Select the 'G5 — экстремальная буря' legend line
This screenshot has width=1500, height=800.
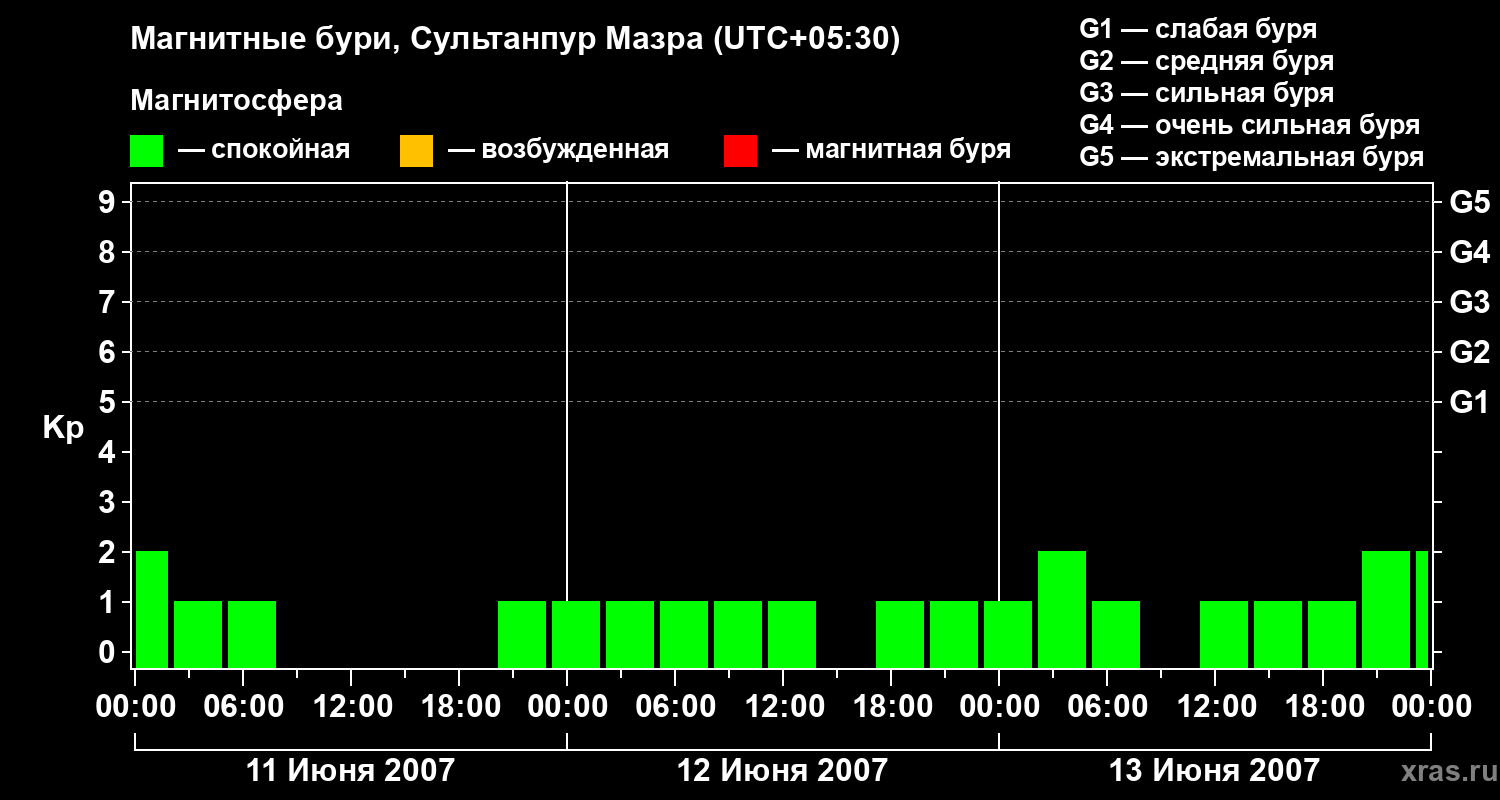pyautogui.click(x=1252, y=157)
